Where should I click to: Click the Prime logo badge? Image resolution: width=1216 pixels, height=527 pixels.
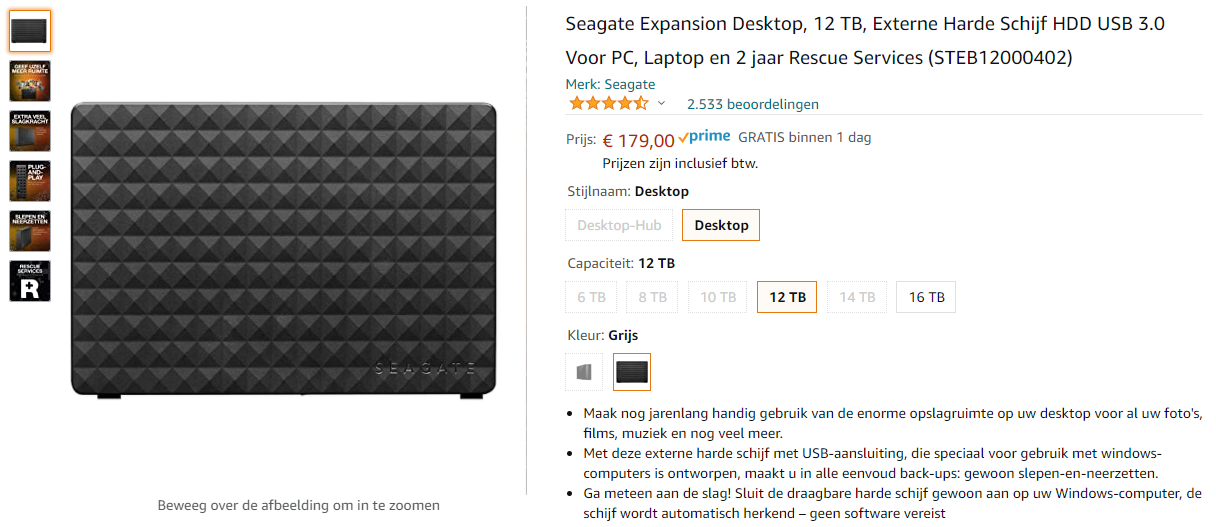click(704, 138)
